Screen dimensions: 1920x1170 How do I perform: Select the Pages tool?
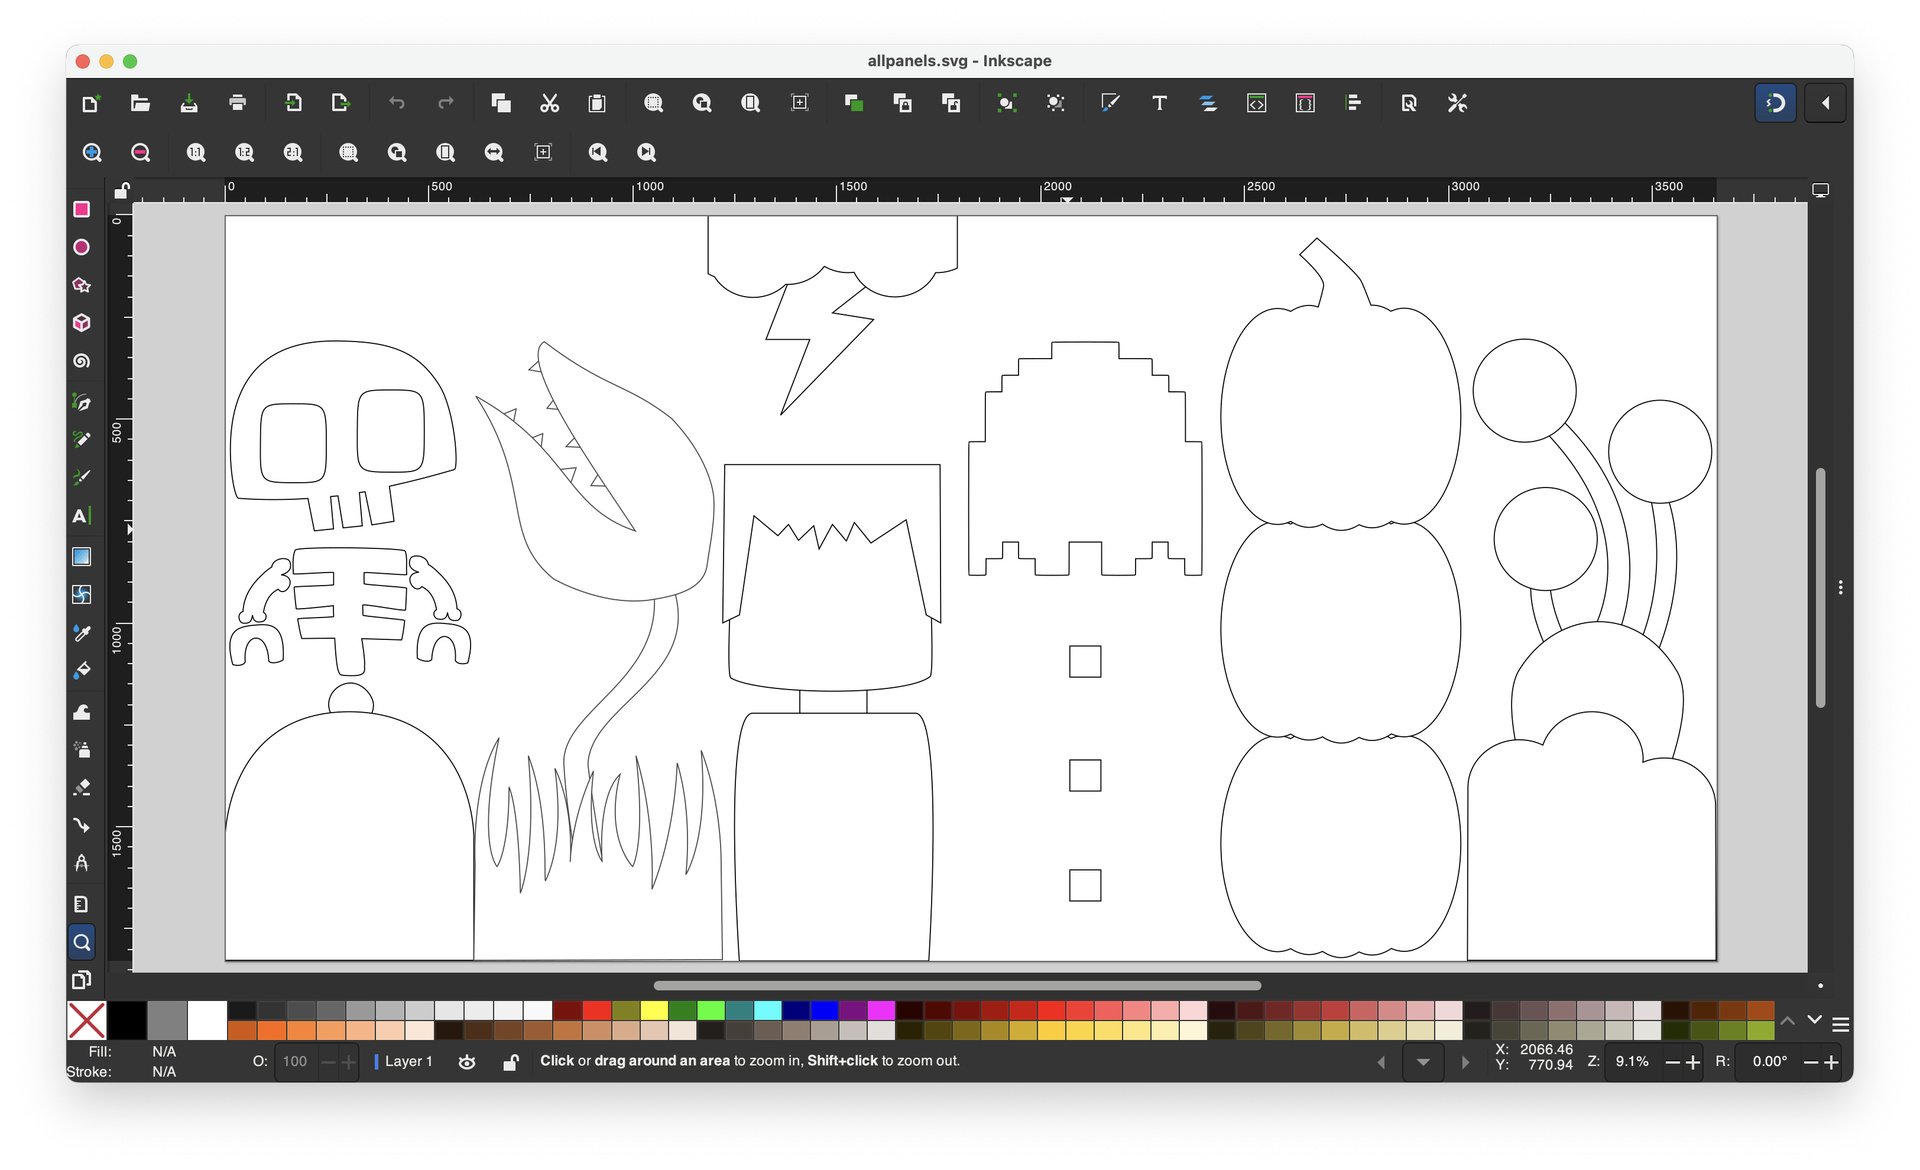pos(82,980)
